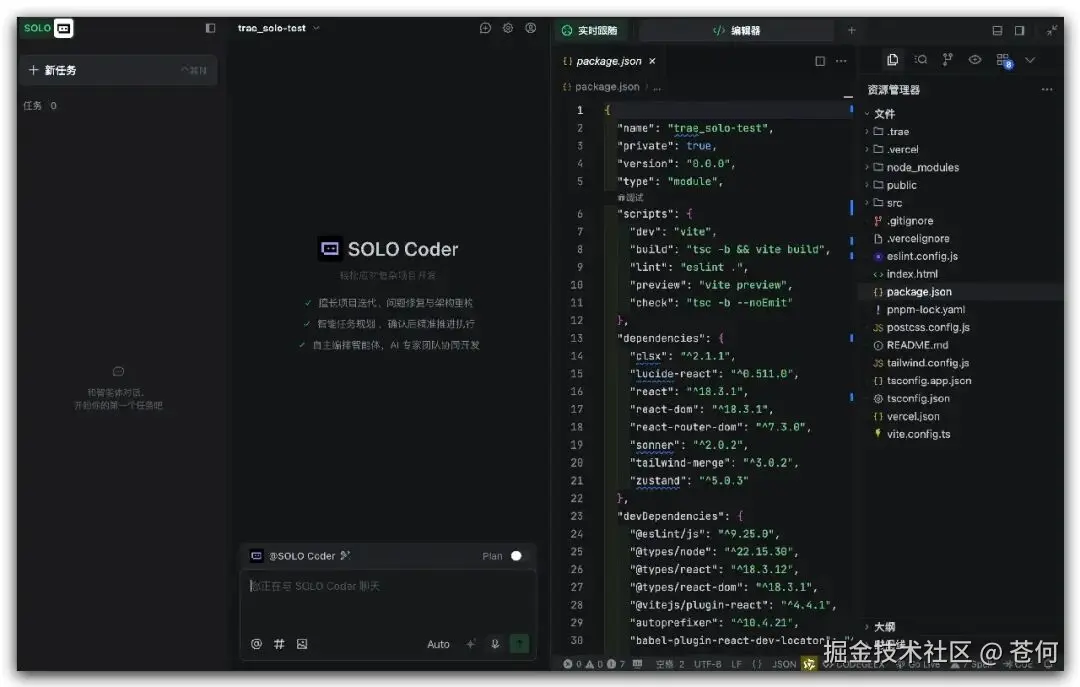The width and height of the screenshot is (1080, 687).
Task: Open the Explorer files icon
Action: (893, 60)
